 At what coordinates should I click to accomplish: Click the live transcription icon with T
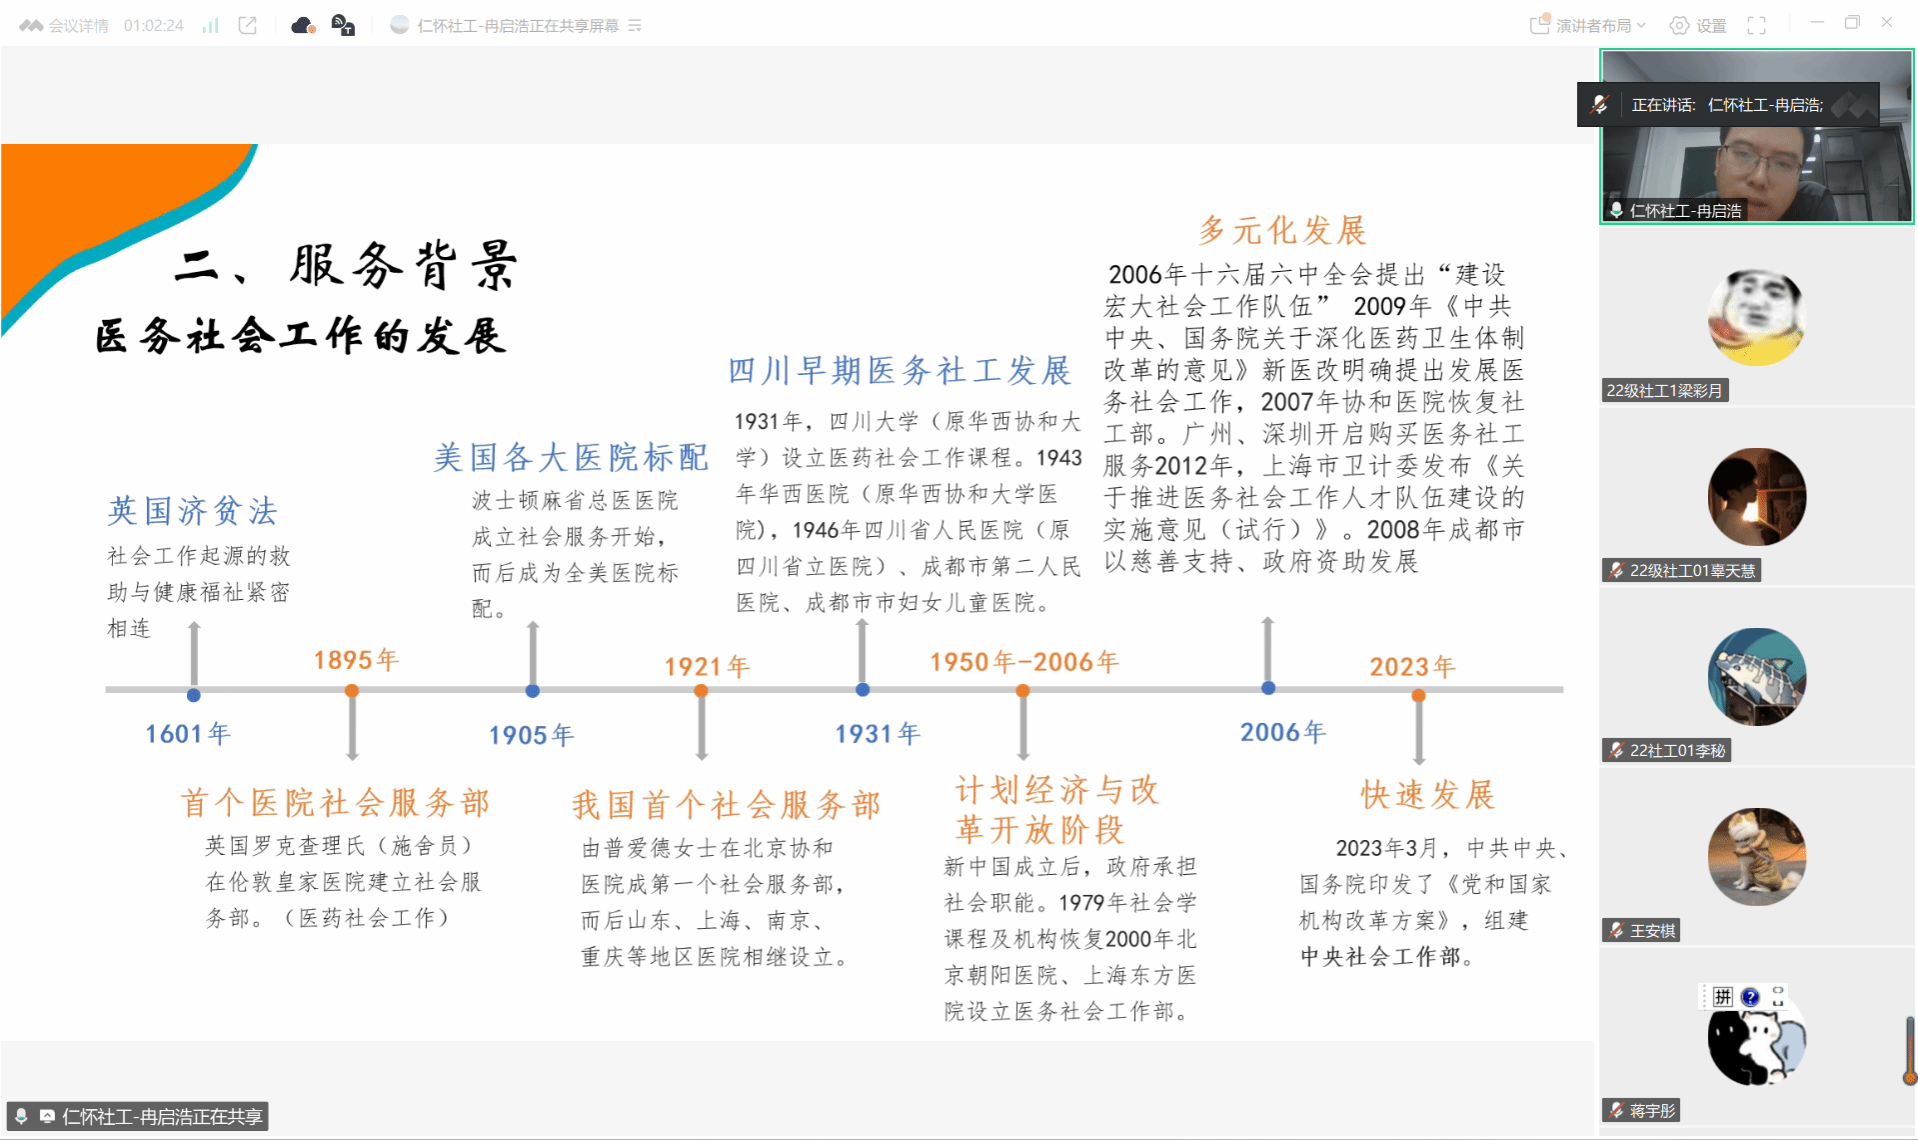343,26
